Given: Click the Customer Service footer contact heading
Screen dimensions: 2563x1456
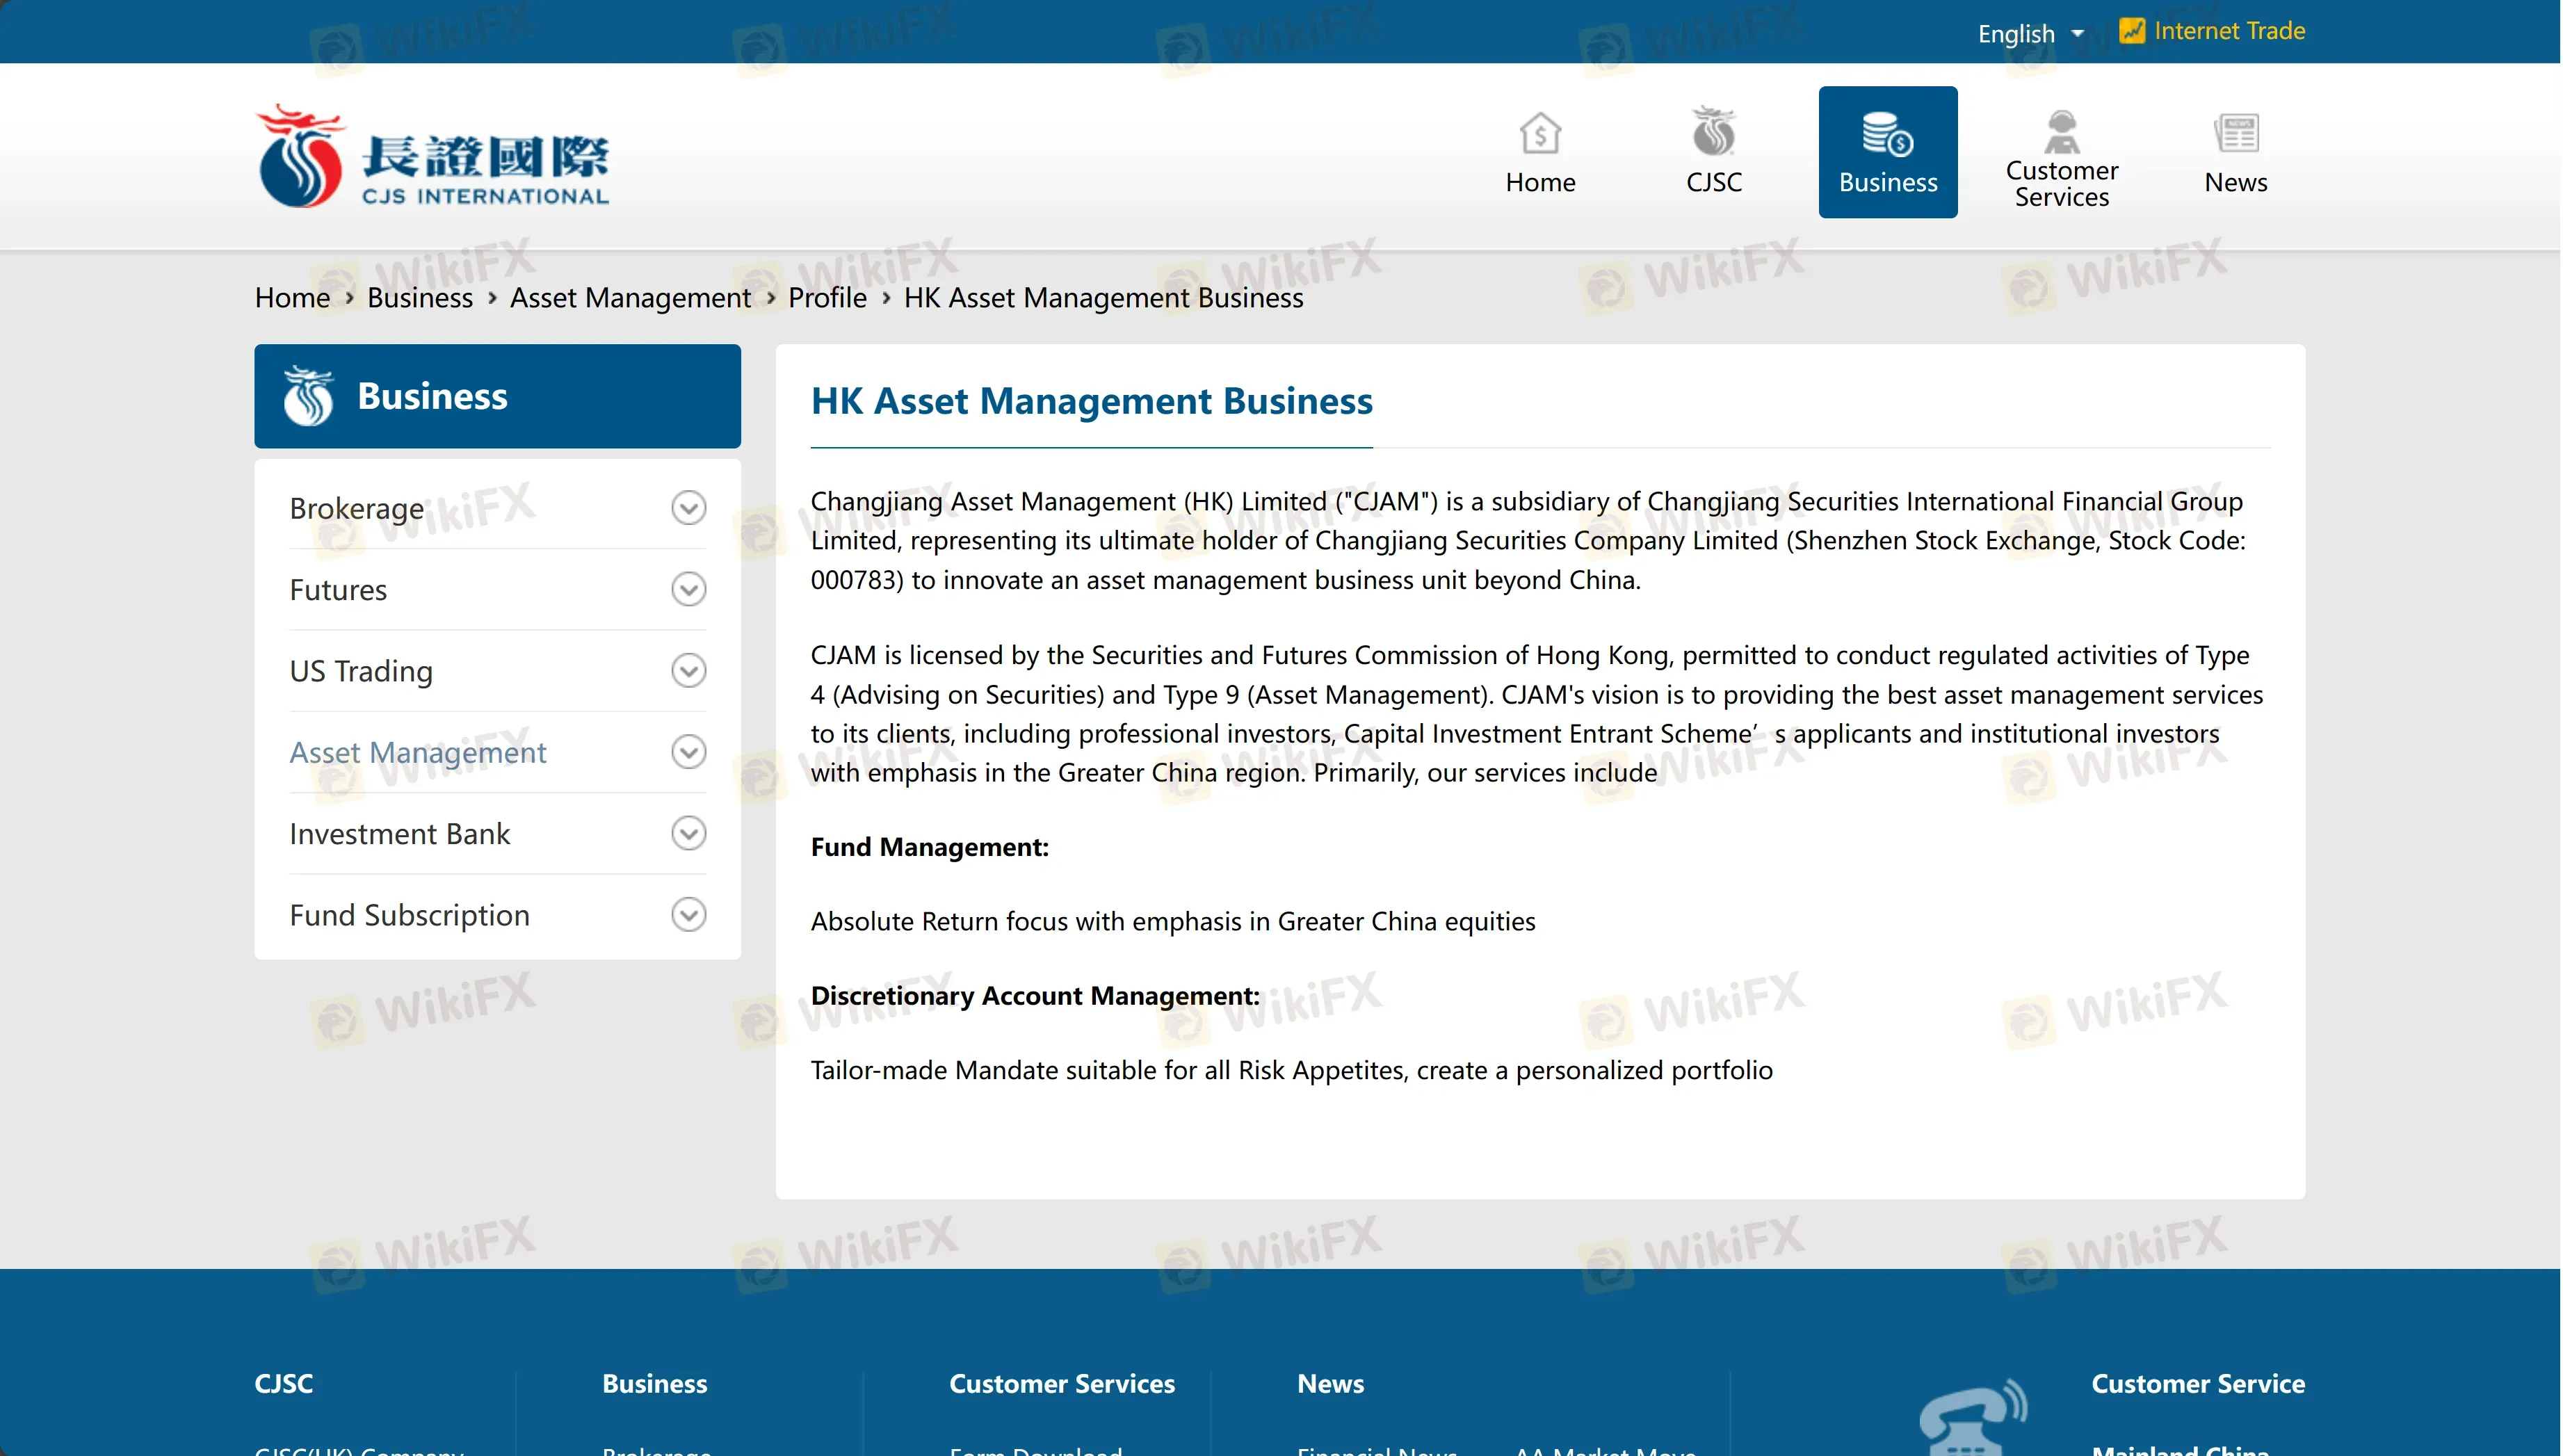Looking at the screenshot, I should [2198, 1383].
